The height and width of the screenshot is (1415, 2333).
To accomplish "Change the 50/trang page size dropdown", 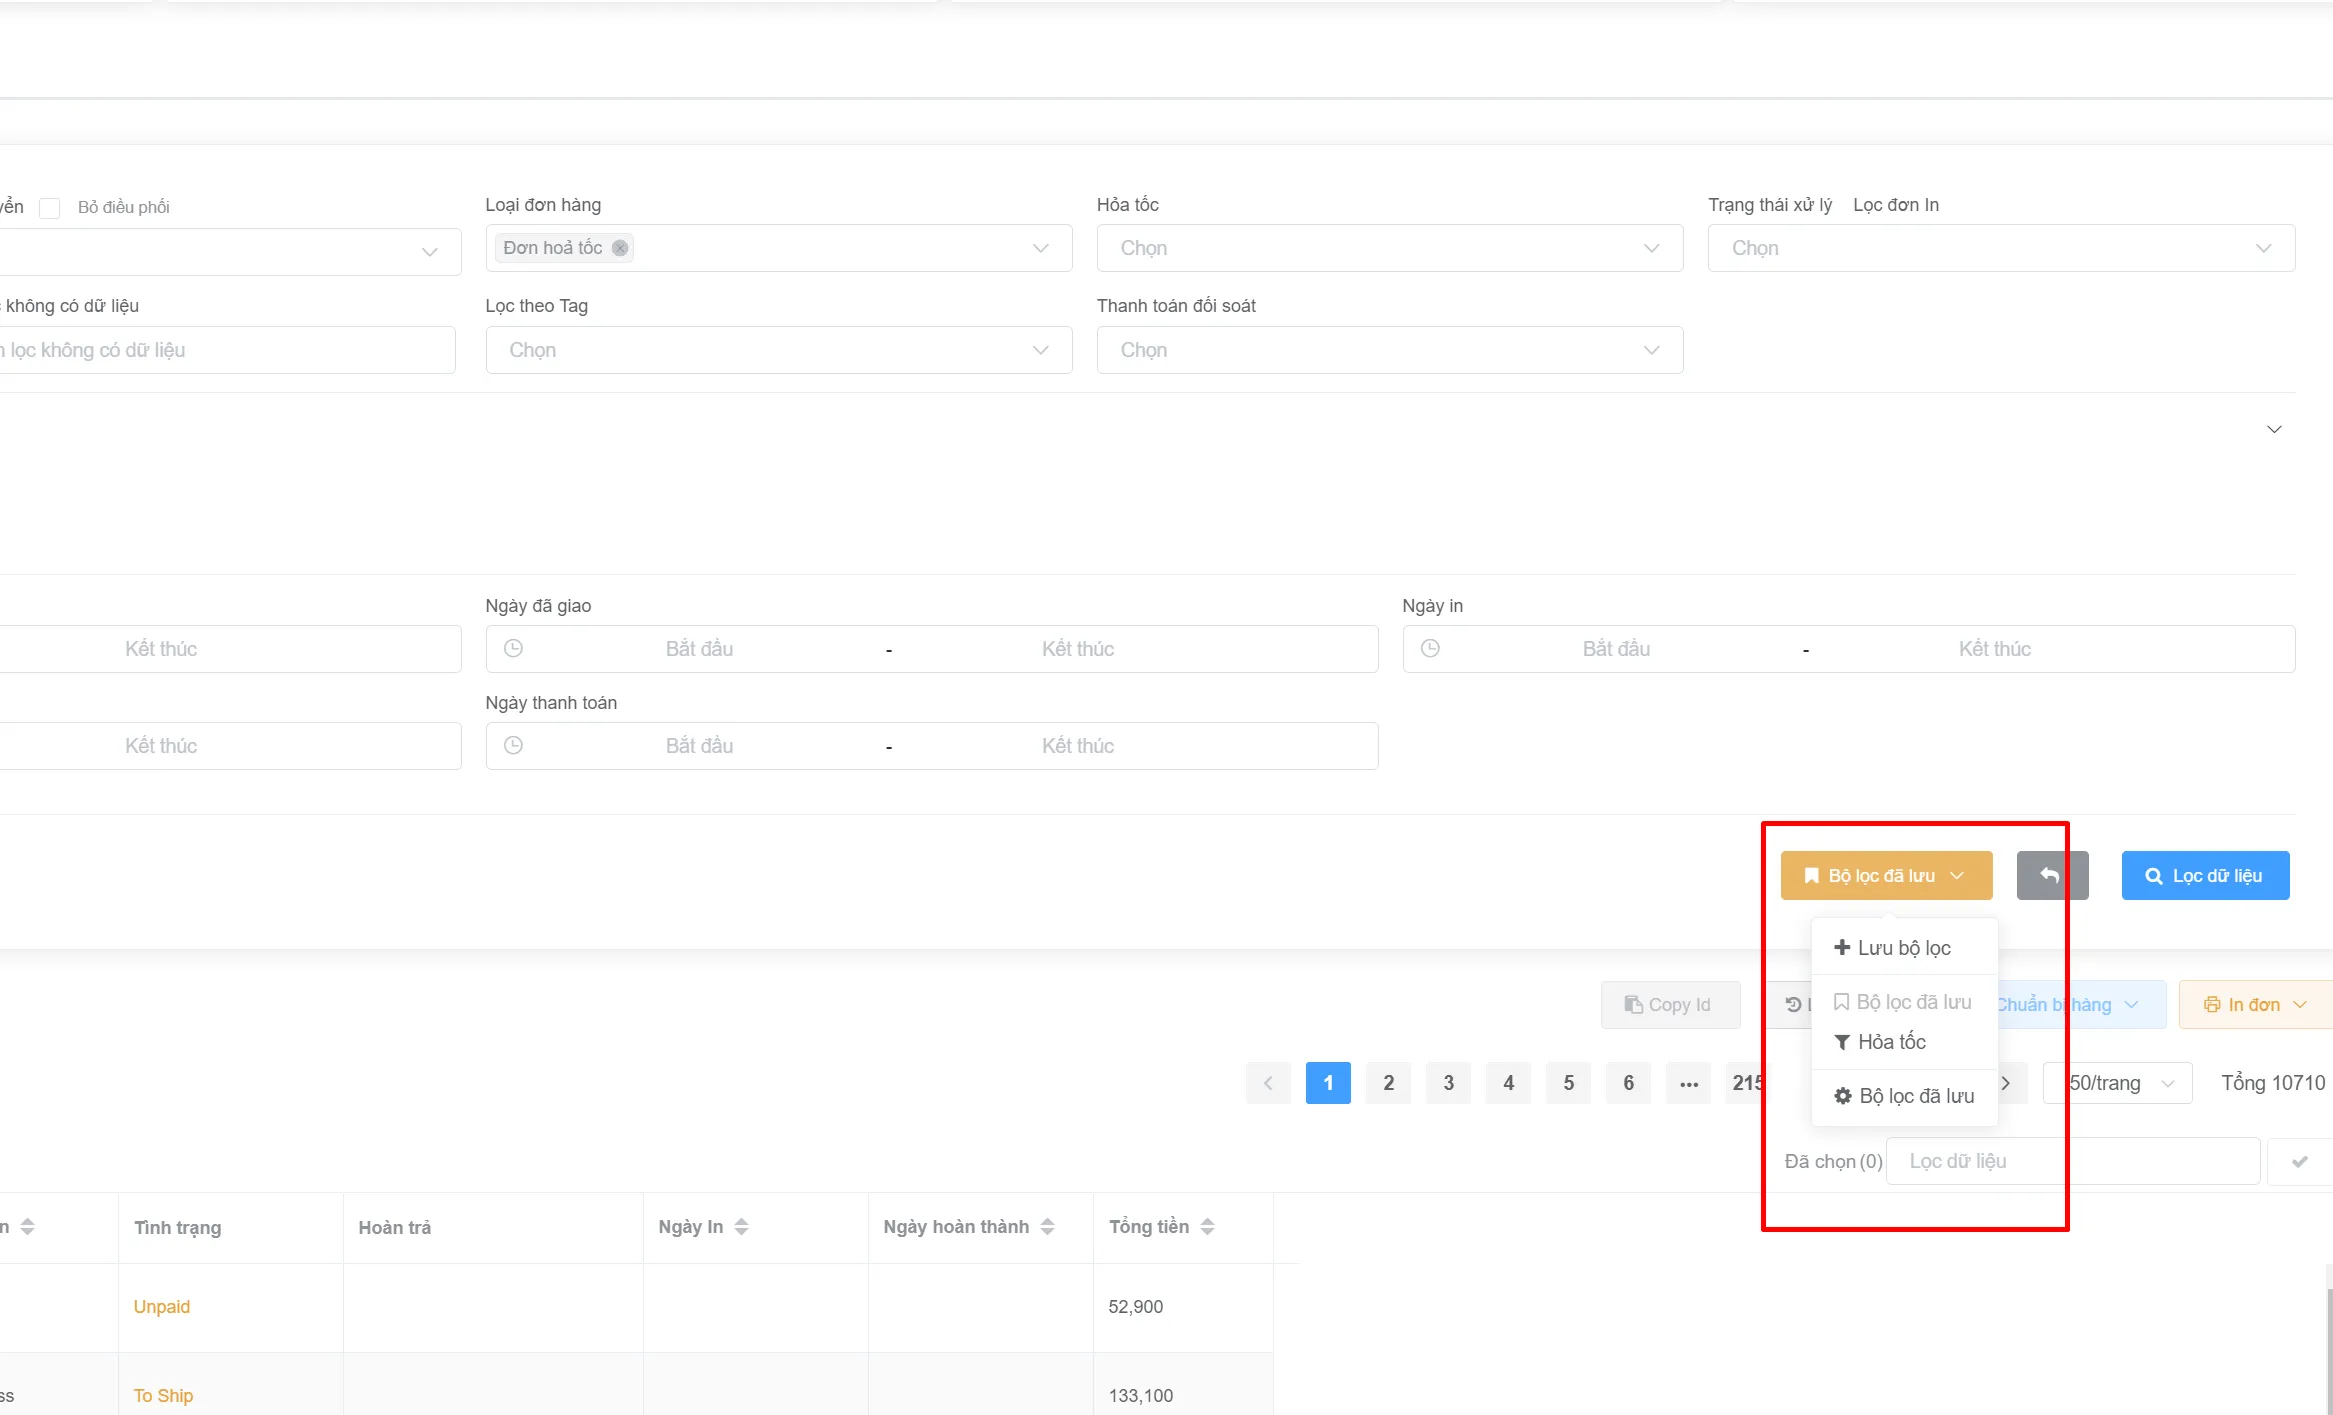I will [2118, 1083].
